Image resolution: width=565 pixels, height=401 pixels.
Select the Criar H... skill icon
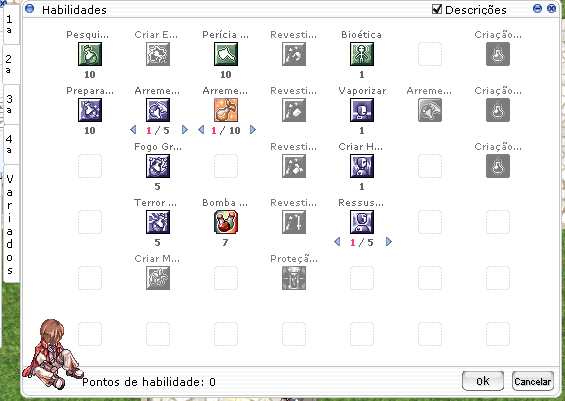point(362,166)
